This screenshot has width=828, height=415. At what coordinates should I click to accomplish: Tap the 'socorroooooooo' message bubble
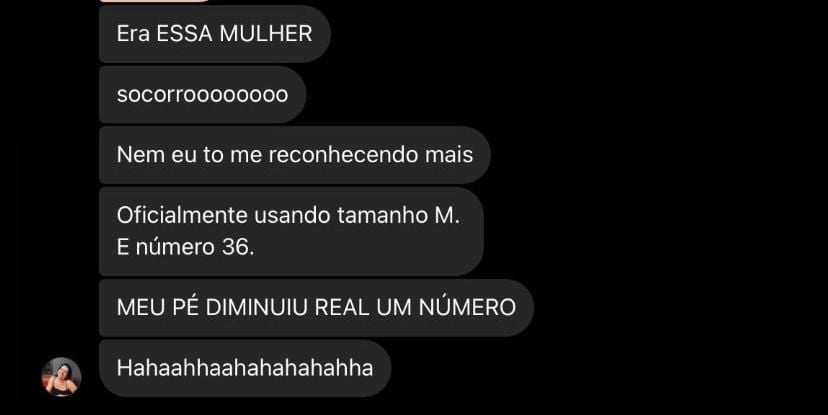coord(202,95)
